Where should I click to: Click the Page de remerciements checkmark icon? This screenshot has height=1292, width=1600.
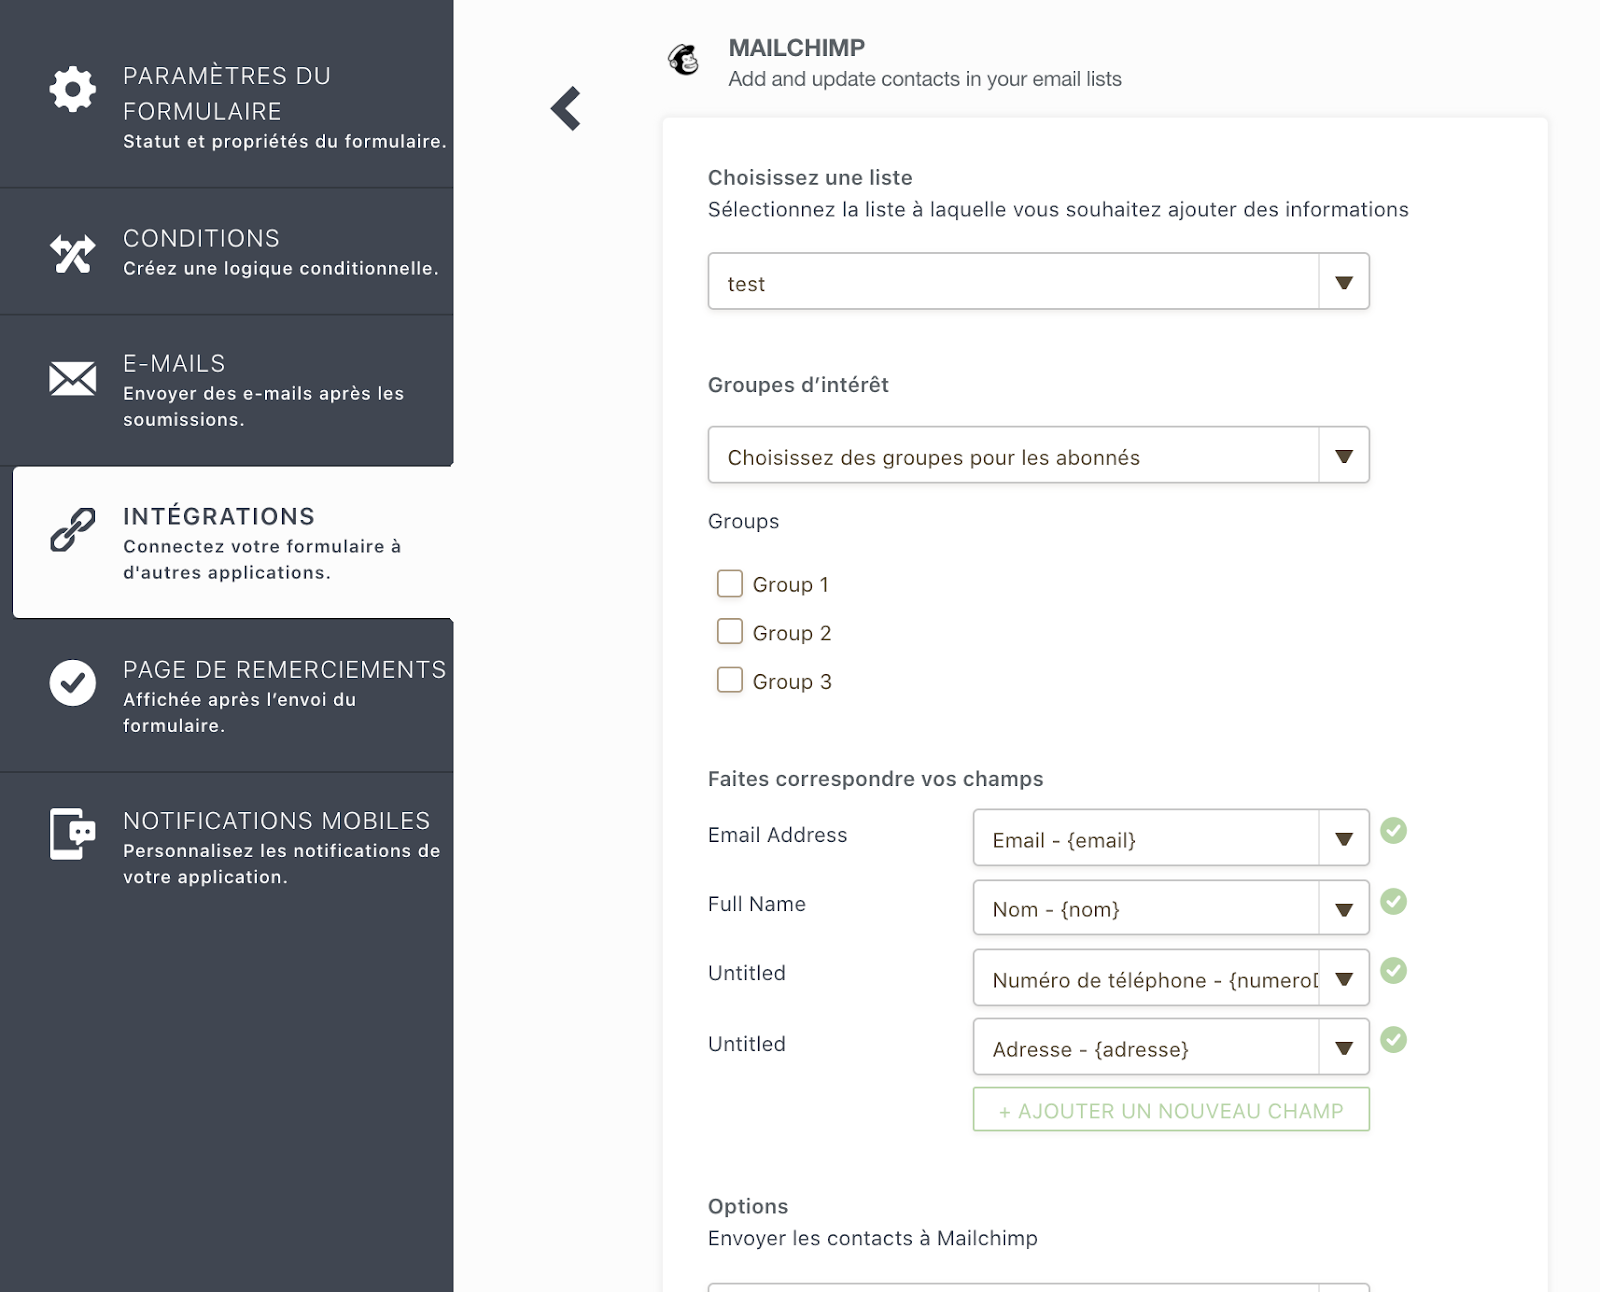(x=73, y=683)
